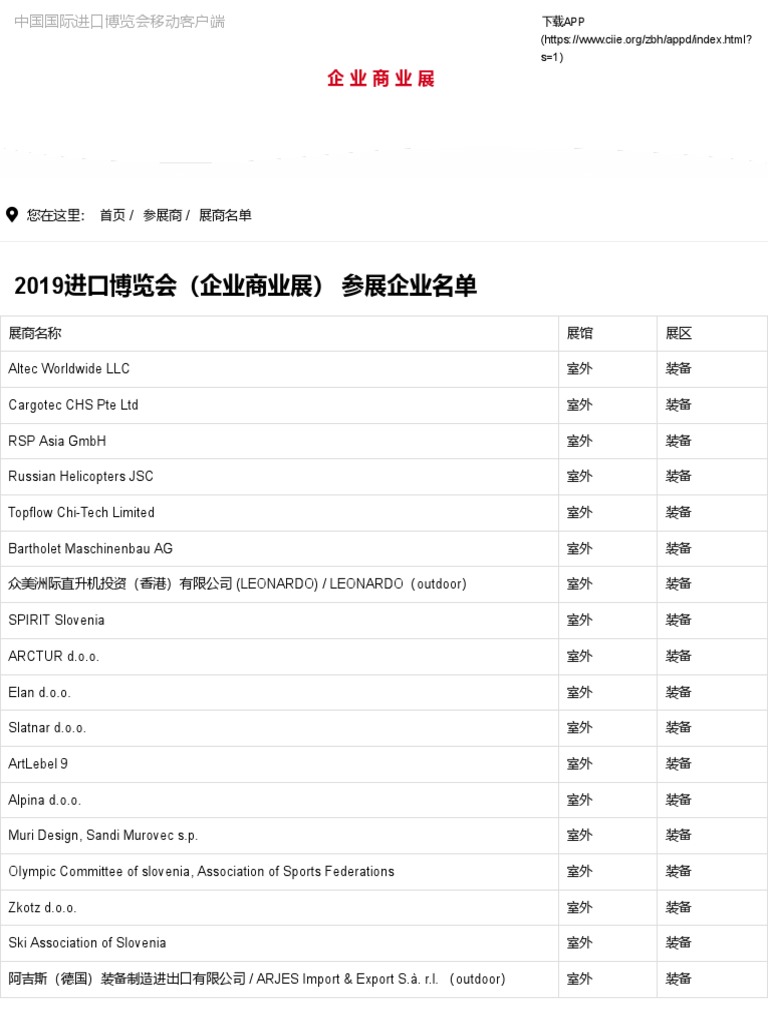The image size is (768, 1024).
Task: Click the 中国国际进口博览会移动客户端 header text
Action: click(120, 22)
